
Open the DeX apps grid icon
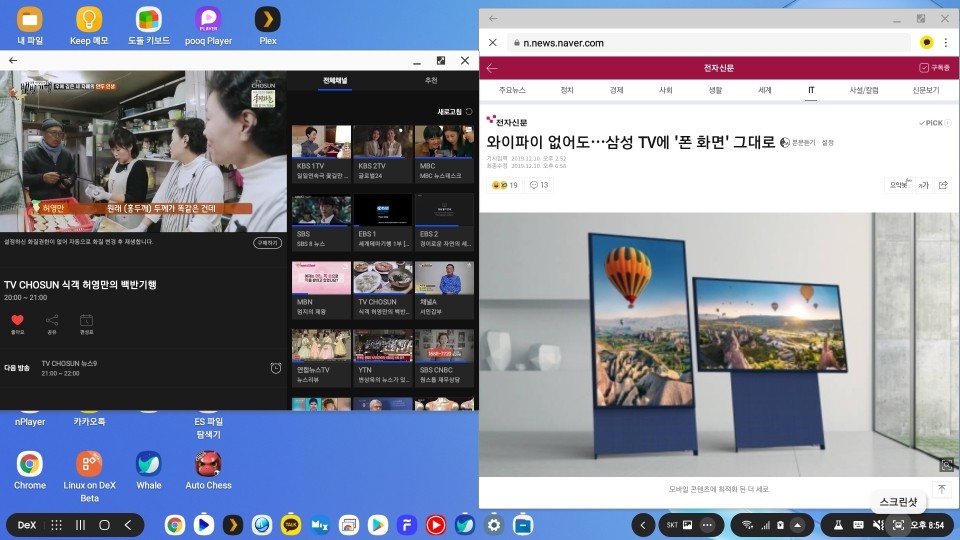click(56, 525)
